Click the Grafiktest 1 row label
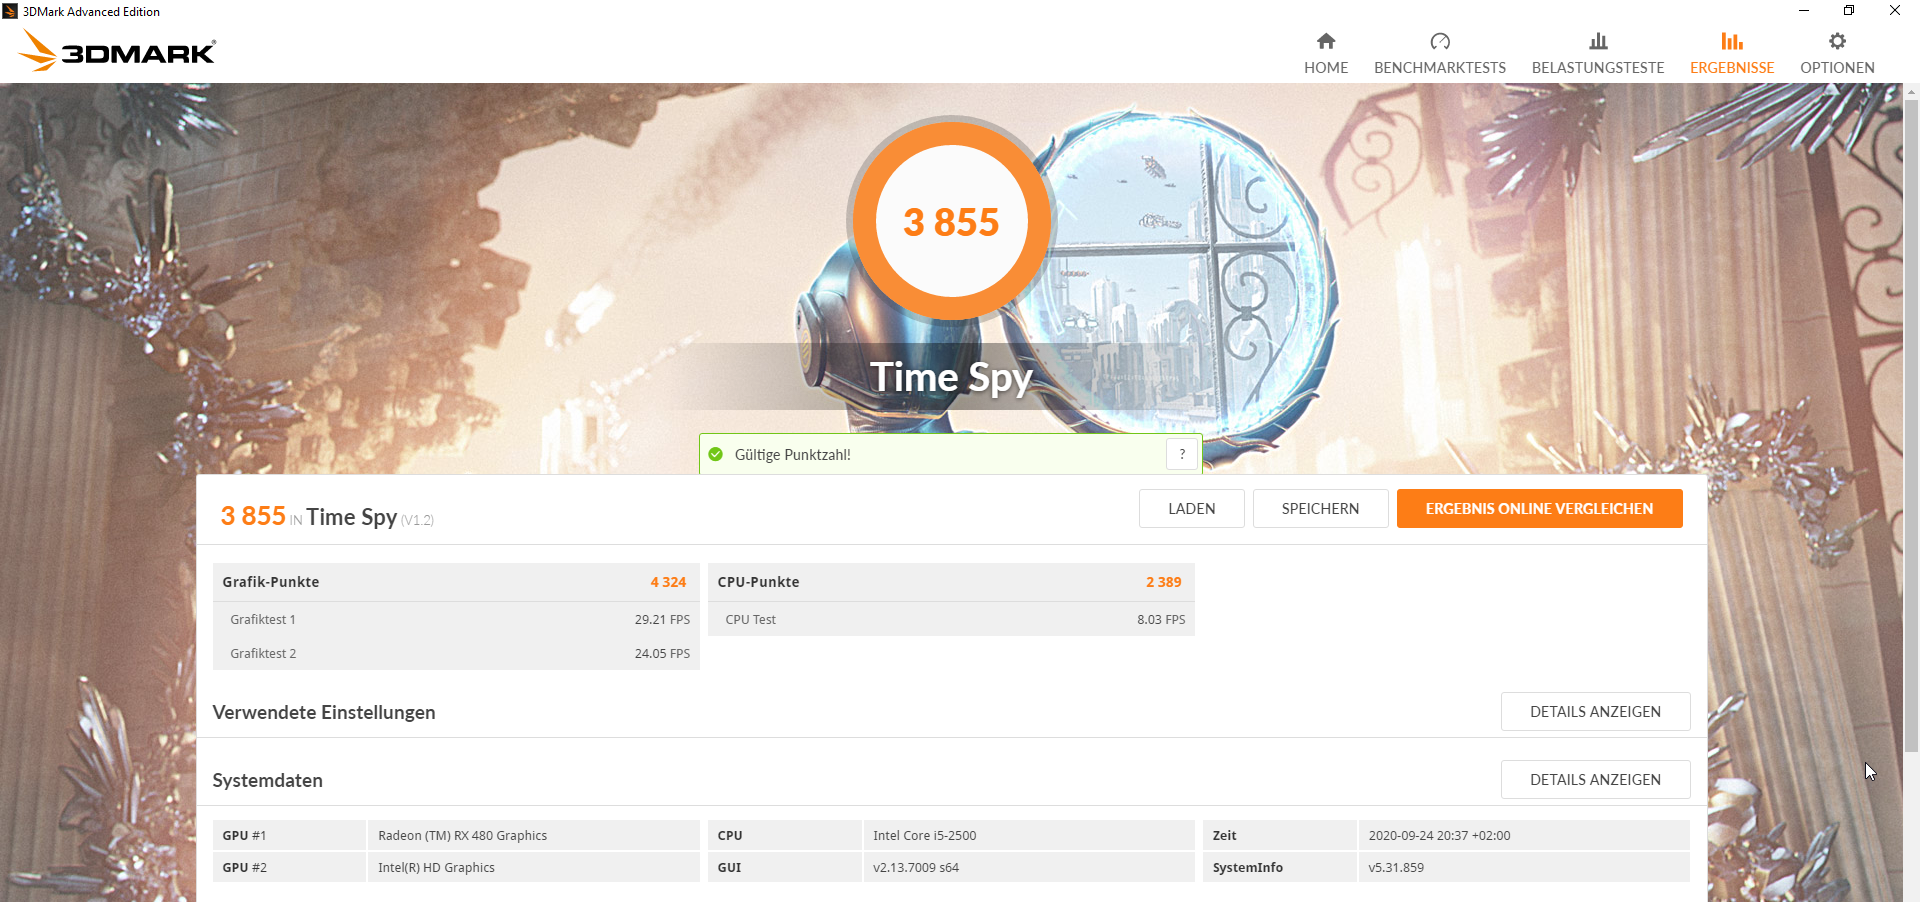The height and width of the screenshot is (902, 1920). coord(263,619)
